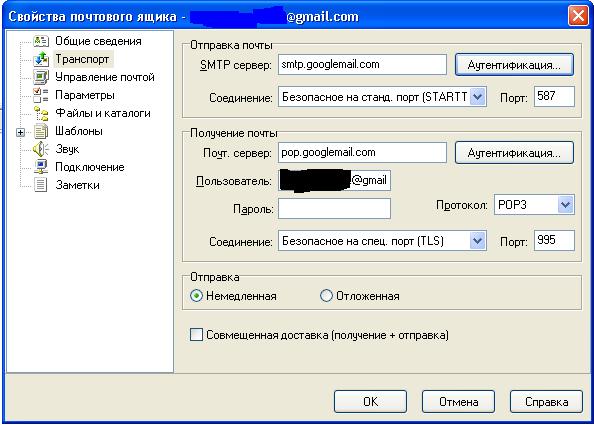Click the Отмена button
Image resolution: width=594 pixels, height=425 pixels.
click(x=458, y=402)
